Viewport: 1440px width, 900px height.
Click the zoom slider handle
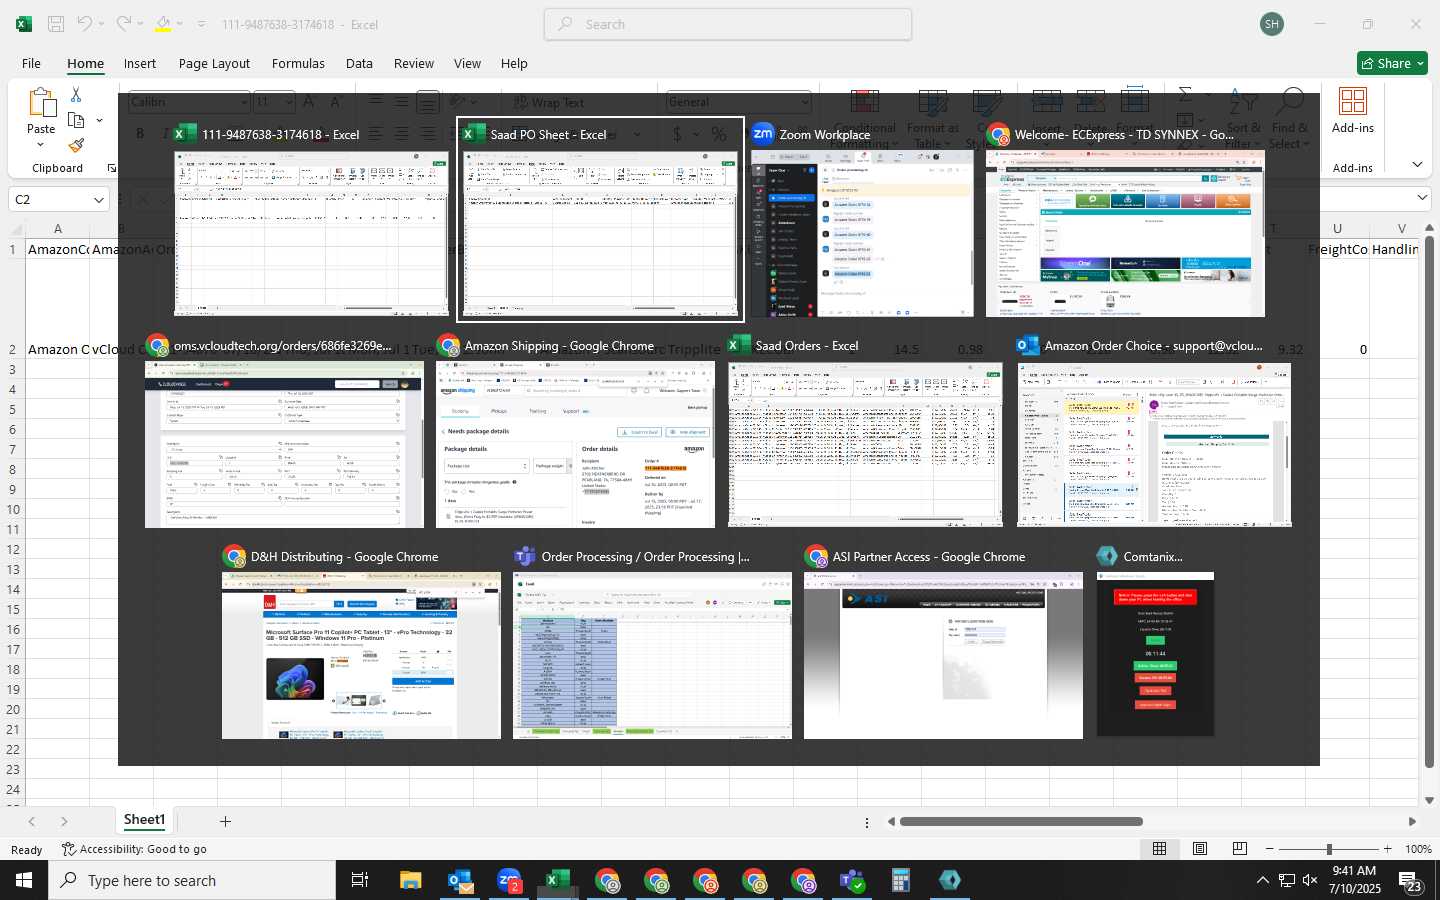point(1329,849)
